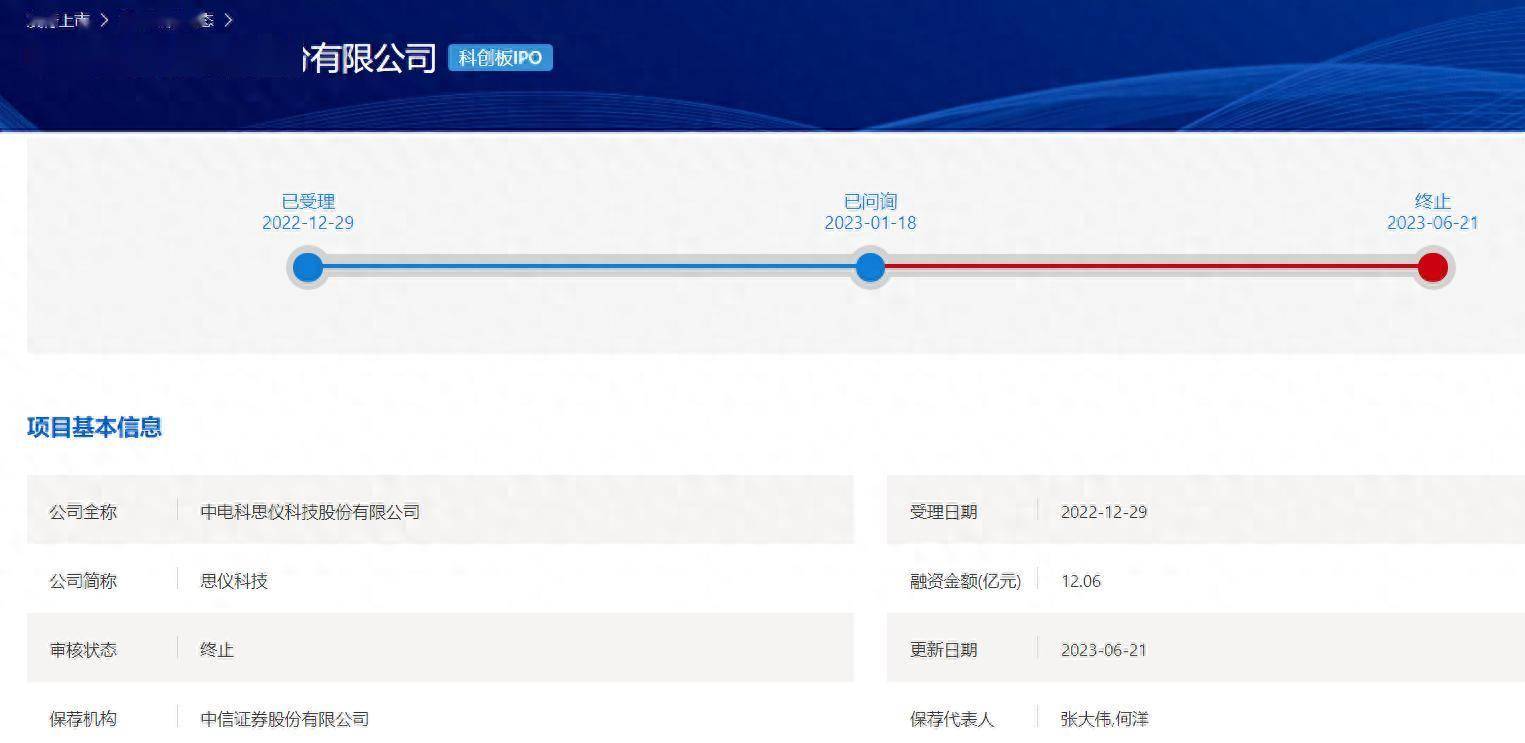Click the 已问询 2023-01-18 label

tap(870, 212)
